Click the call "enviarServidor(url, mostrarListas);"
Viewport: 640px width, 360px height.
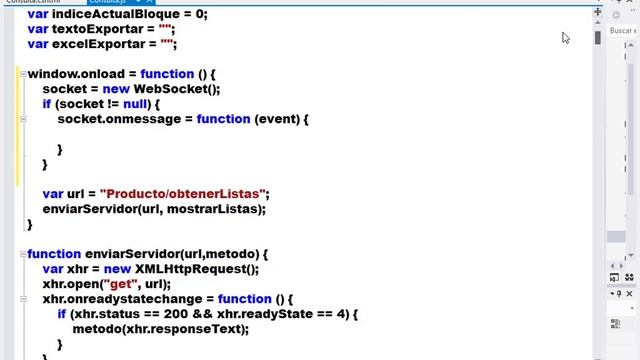pos(154,209)
